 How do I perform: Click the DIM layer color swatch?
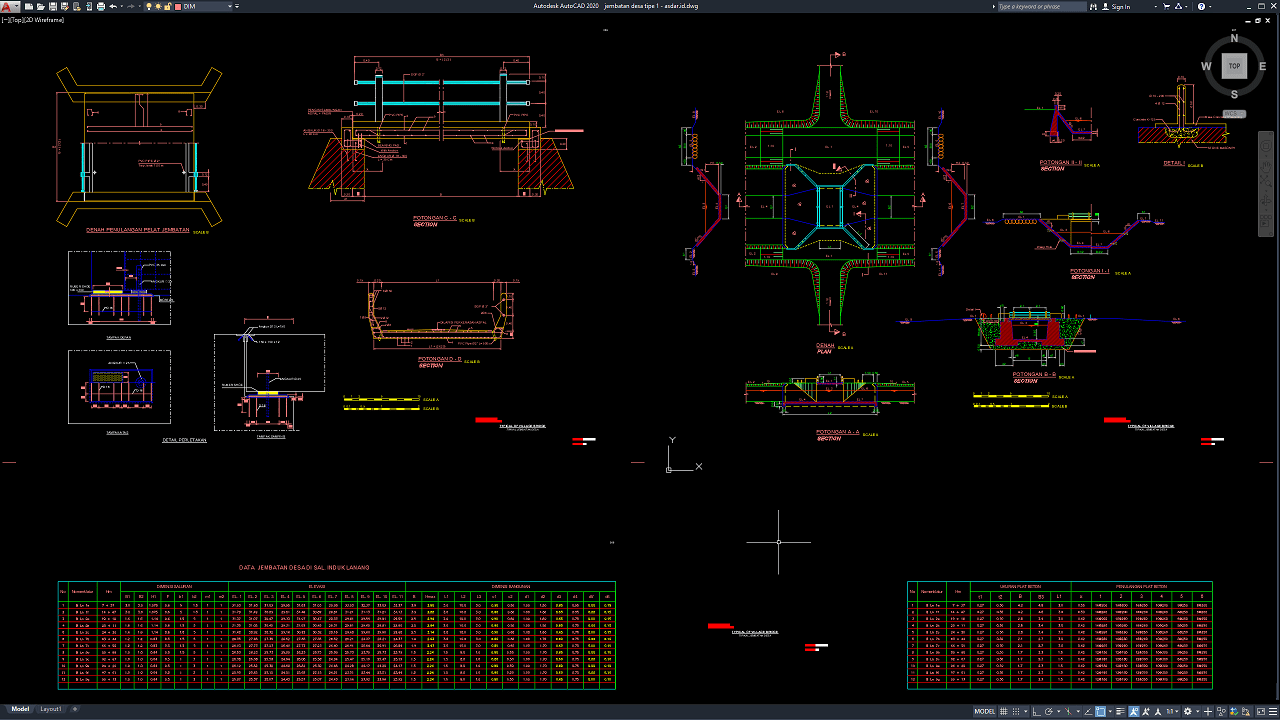[178, 6]
